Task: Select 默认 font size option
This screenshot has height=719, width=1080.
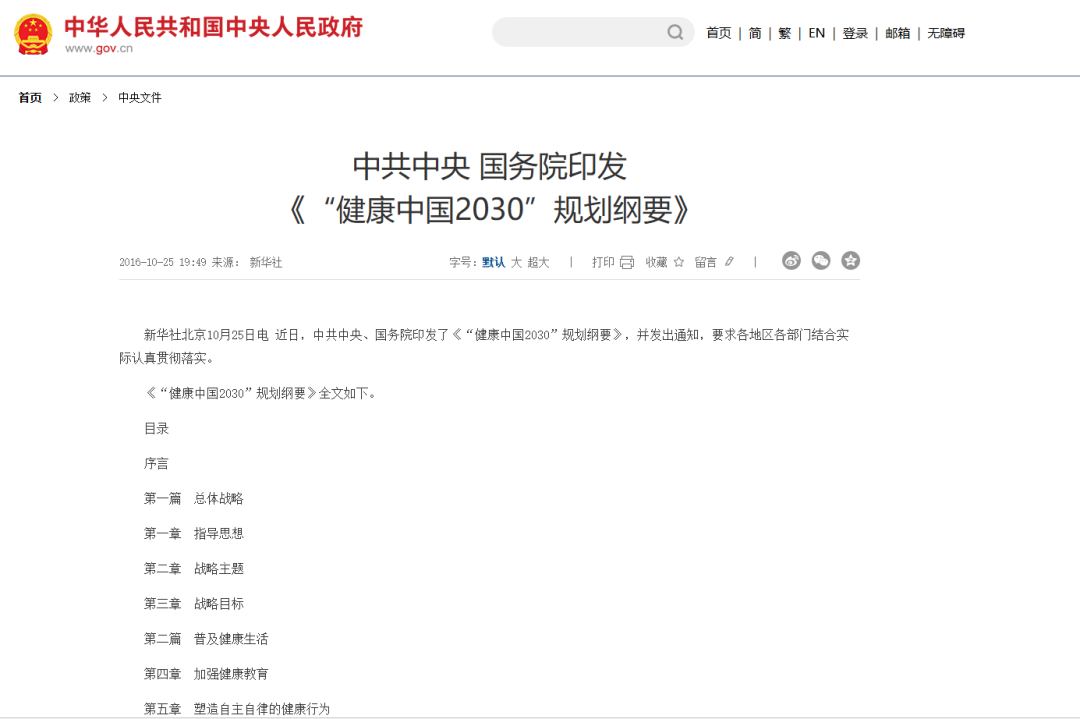Action: 493,262
